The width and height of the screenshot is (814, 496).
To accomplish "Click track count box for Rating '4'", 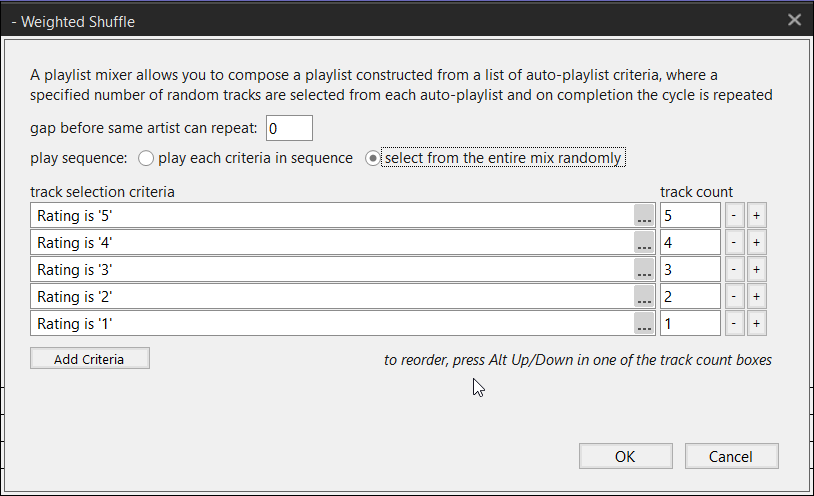I will [690, 243].
